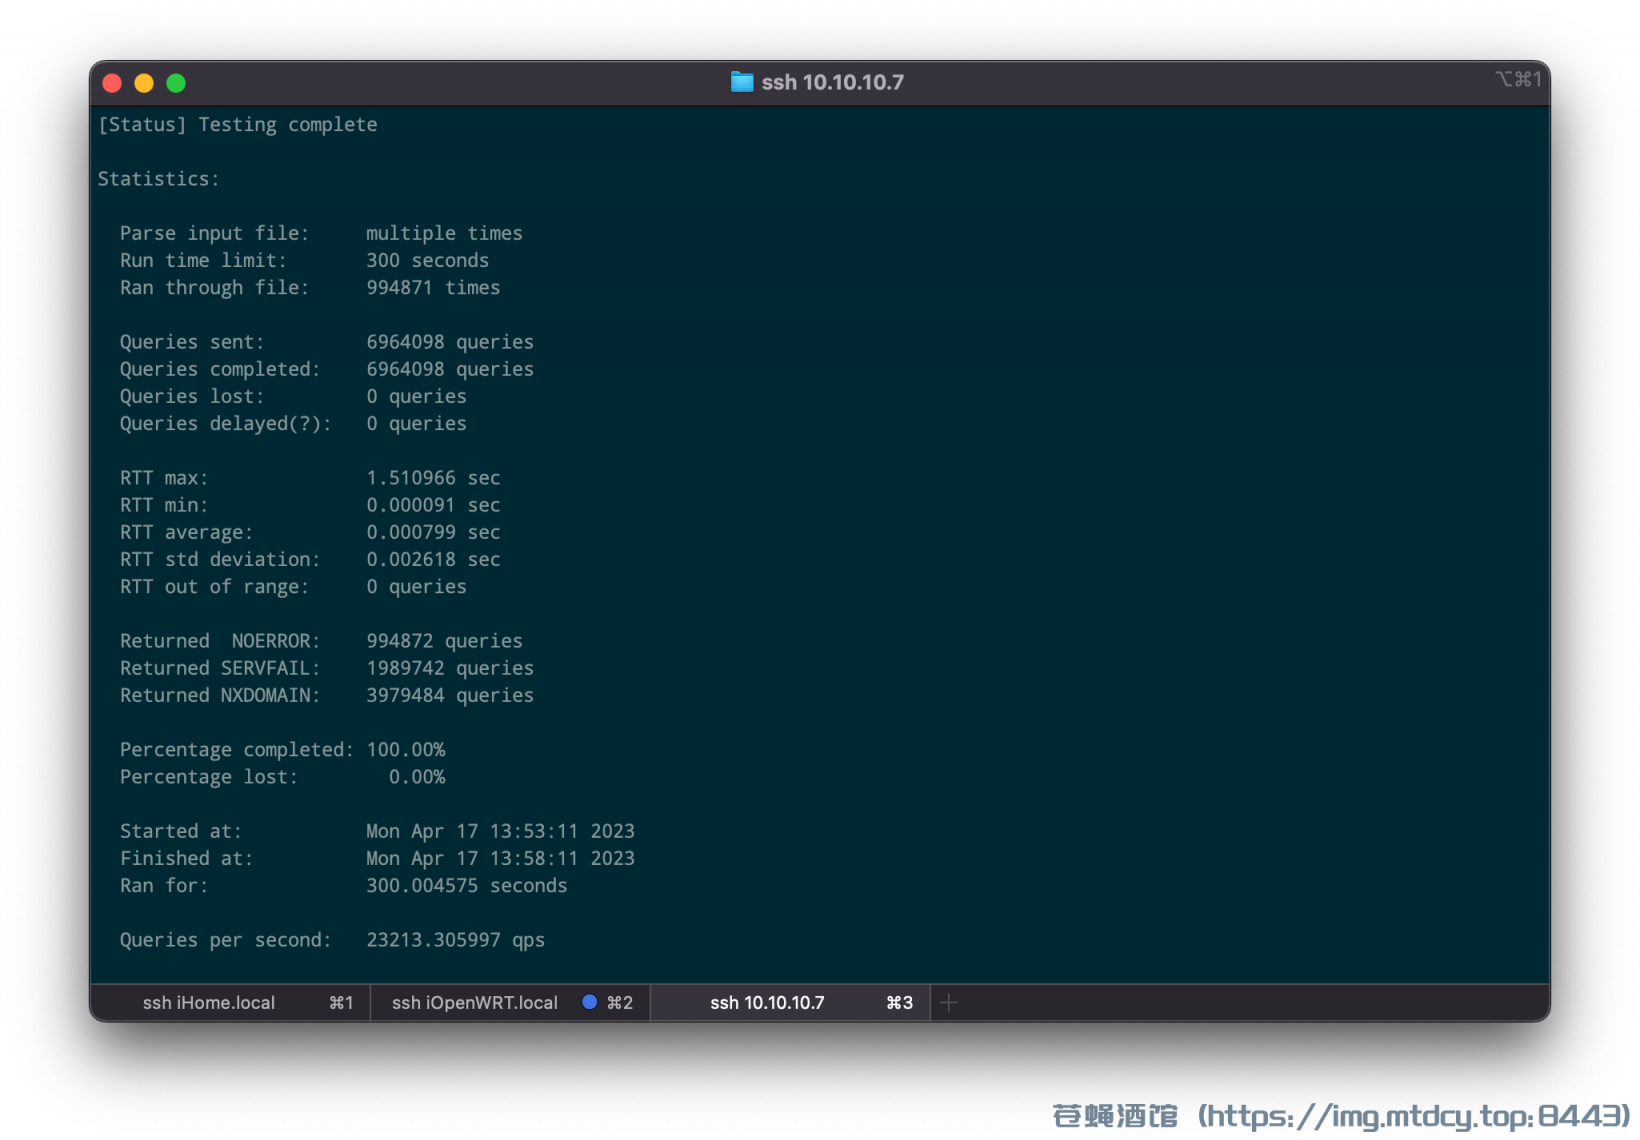Click the 'Queries delayed(?):' label
The image size is (1640, 1140).
click(225, 424)
